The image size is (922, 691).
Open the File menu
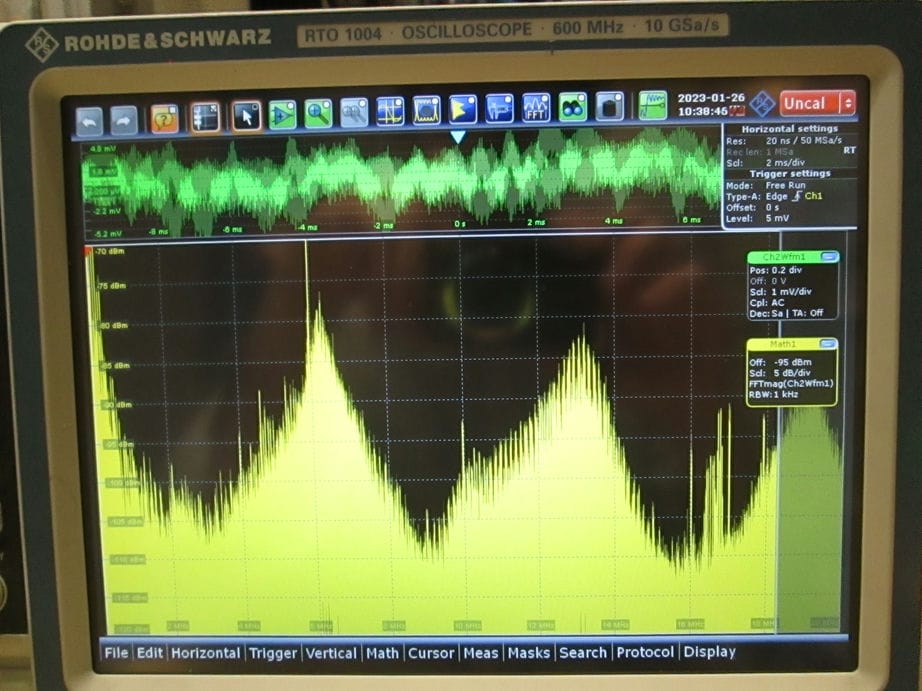(116, 653)
